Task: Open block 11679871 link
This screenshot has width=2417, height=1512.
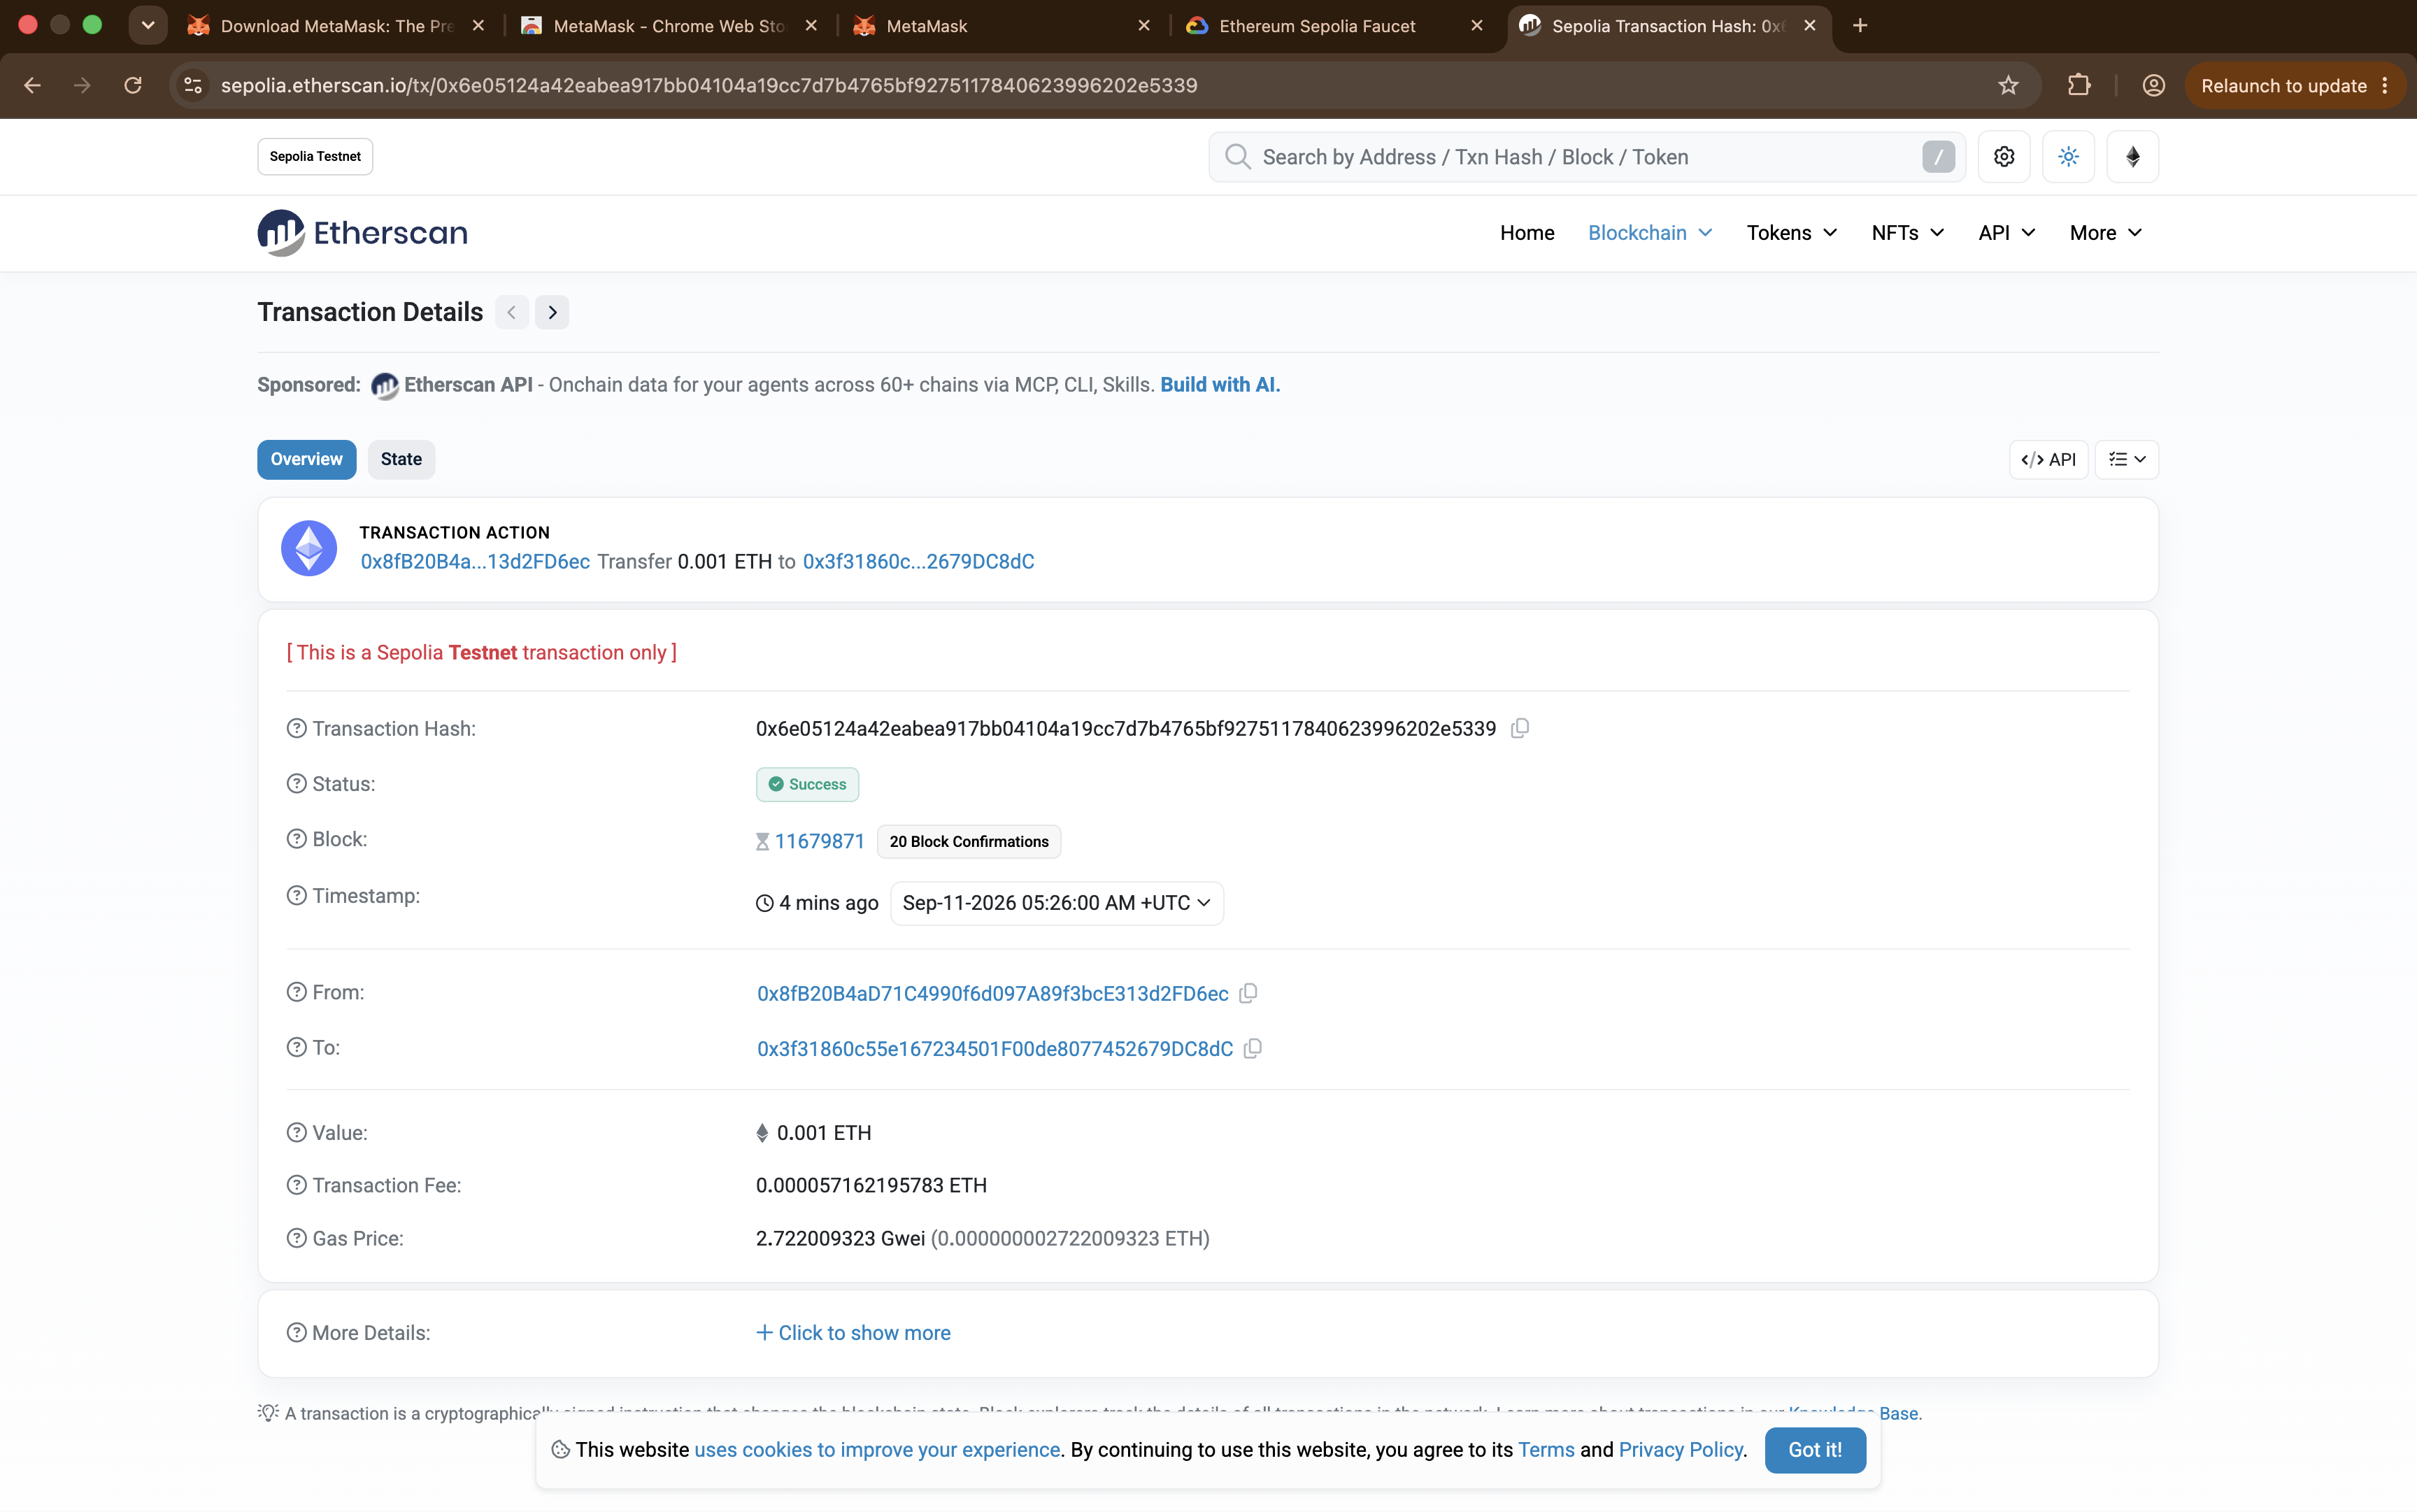Action: pyautogui.click(x=819, y=841)
